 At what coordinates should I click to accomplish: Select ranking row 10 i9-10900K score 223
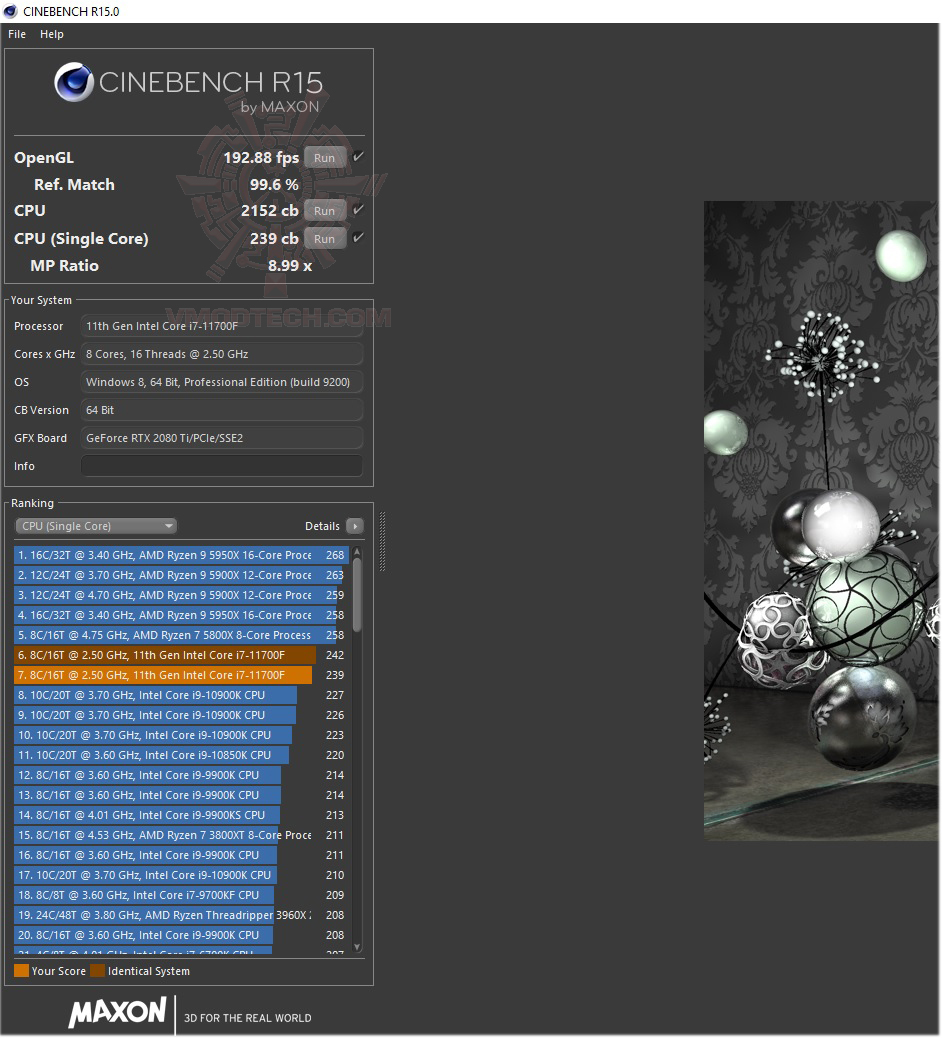(181, 735)
